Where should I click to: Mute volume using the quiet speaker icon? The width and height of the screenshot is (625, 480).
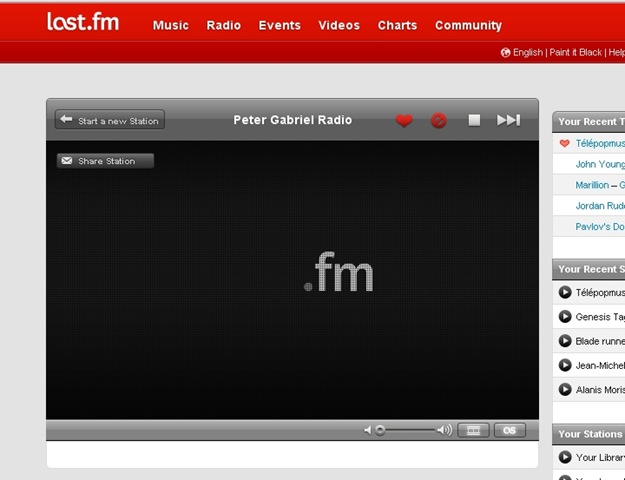pyautogui.click(x=368, y=430)
